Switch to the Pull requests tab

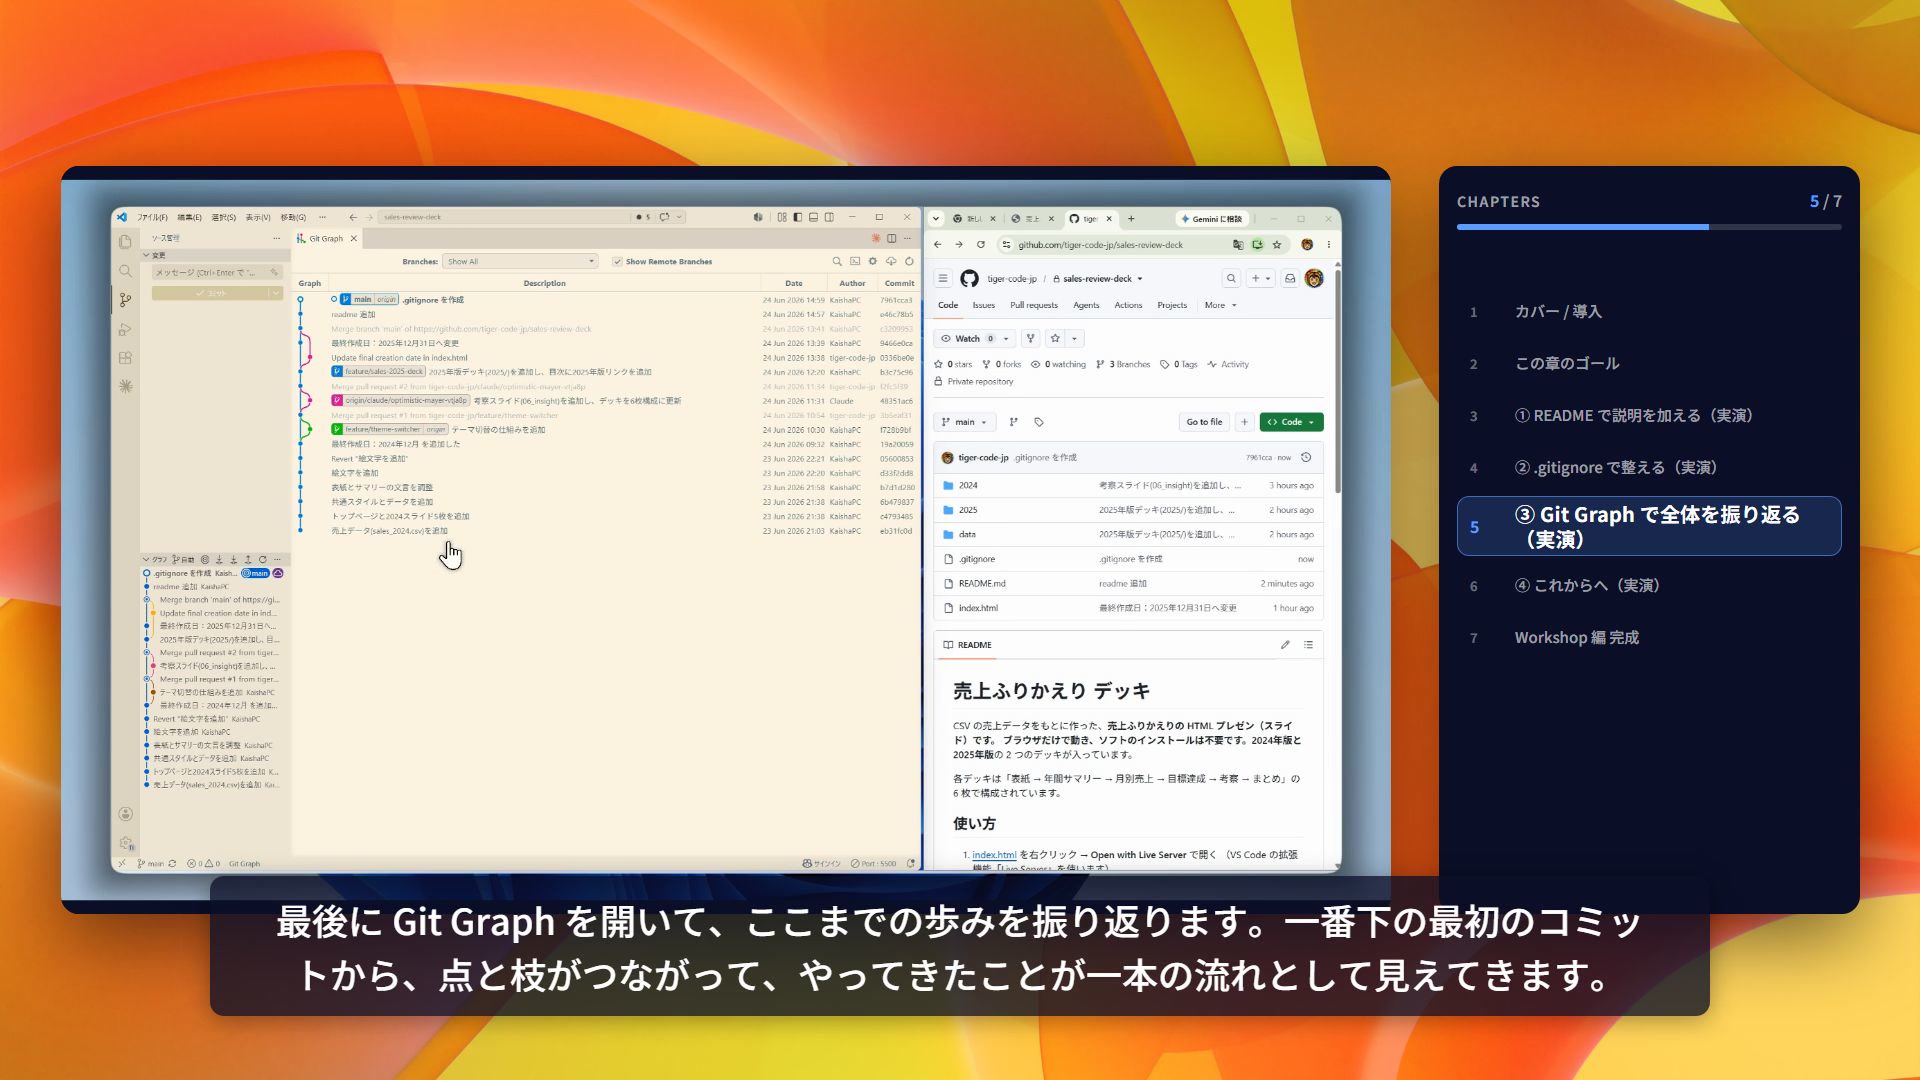[1034, 305]
